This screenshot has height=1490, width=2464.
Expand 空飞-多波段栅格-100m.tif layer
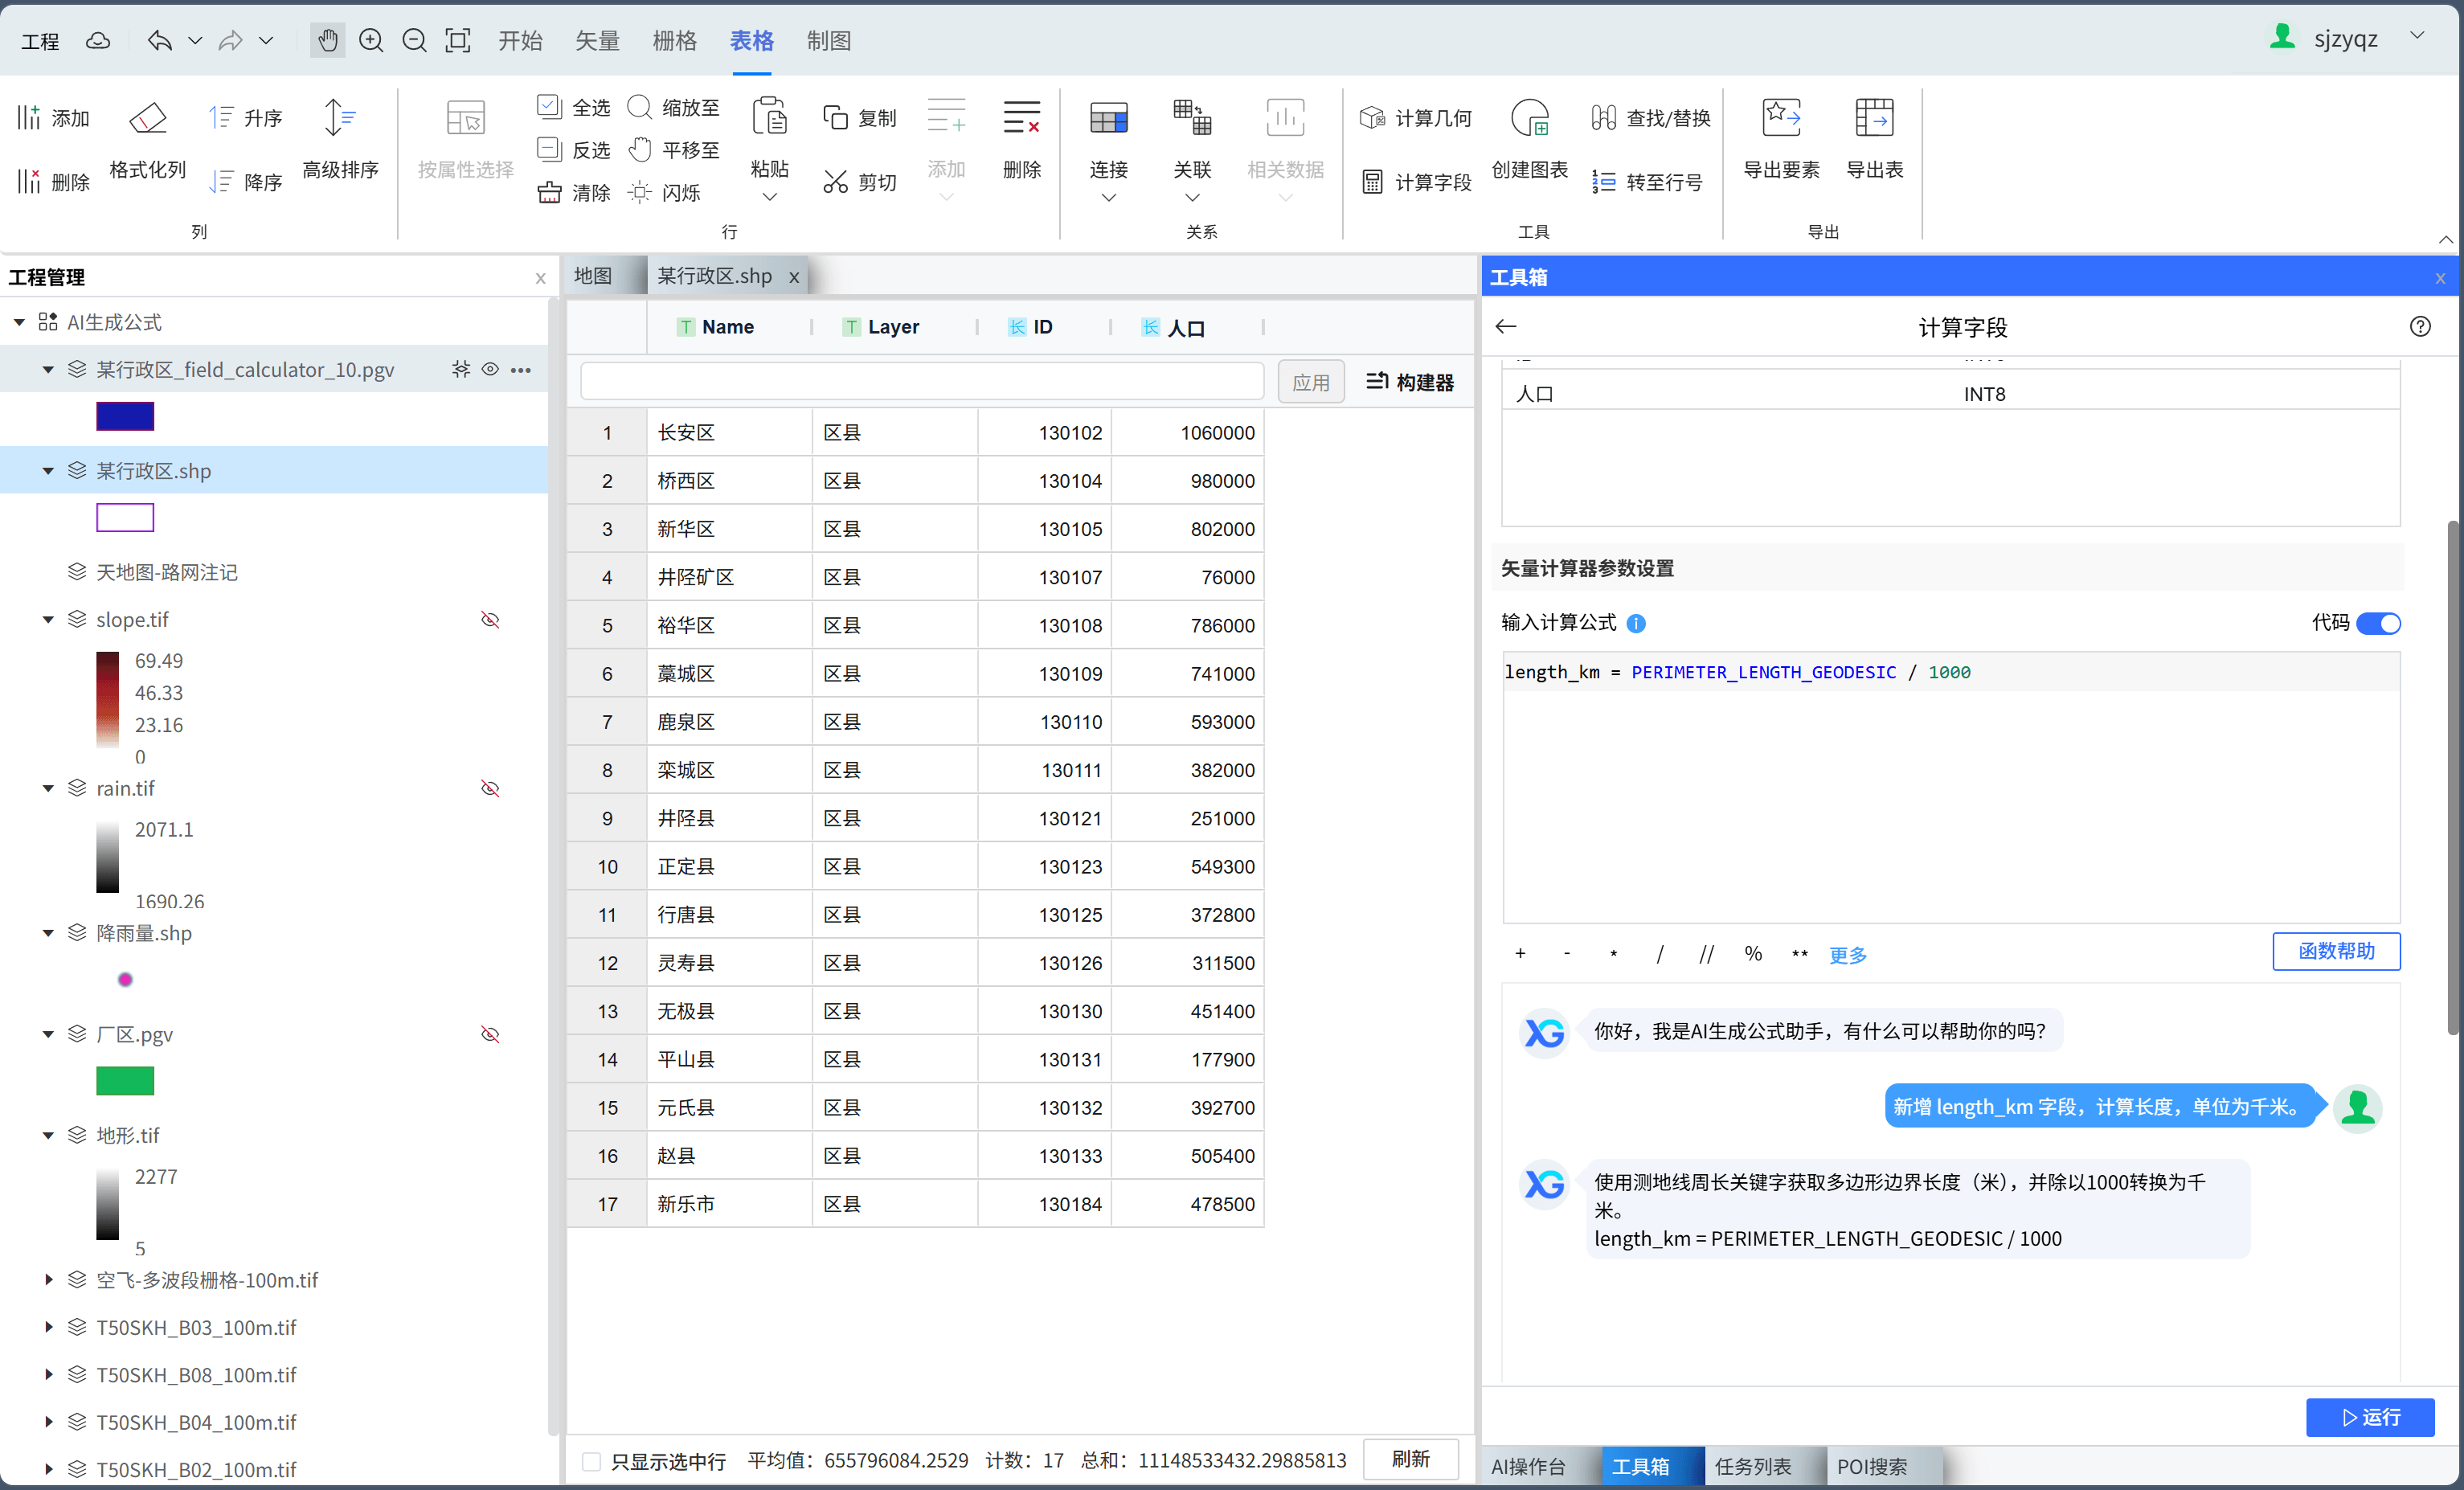click(48, 1280)
